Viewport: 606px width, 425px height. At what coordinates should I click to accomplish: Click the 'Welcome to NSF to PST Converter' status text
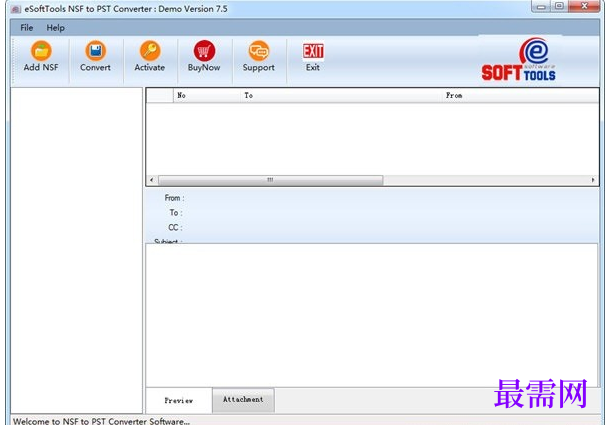click(x=102, y=421)
